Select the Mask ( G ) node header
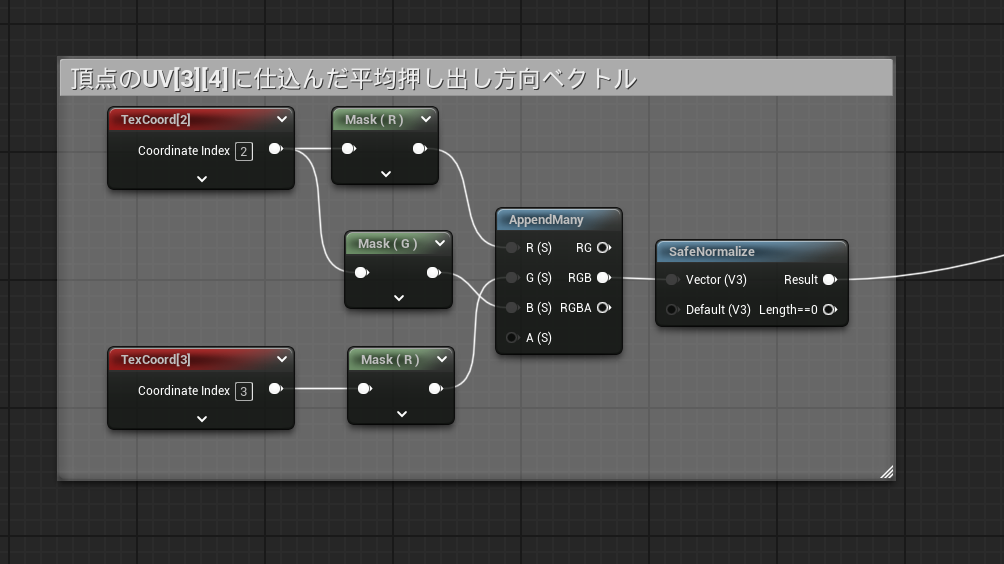Screen dimensions: 1004x564 pyautogui.click(x=398, y=243)
